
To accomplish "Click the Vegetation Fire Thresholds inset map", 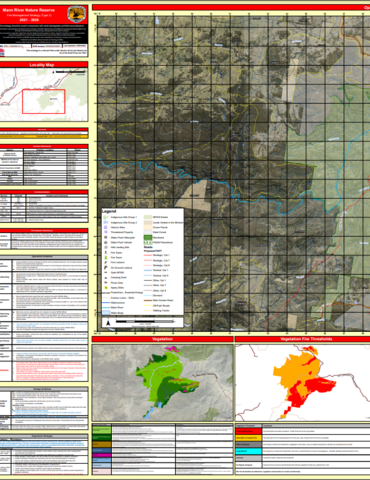I will pyautogui.click(x=303, y=383).
